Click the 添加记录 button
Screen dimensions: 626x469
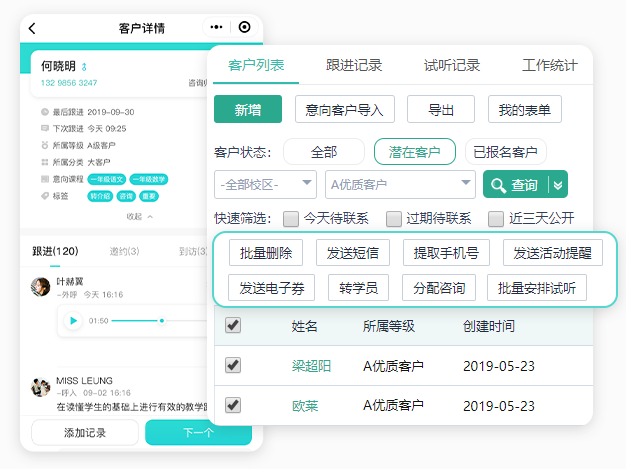[85, 432]
